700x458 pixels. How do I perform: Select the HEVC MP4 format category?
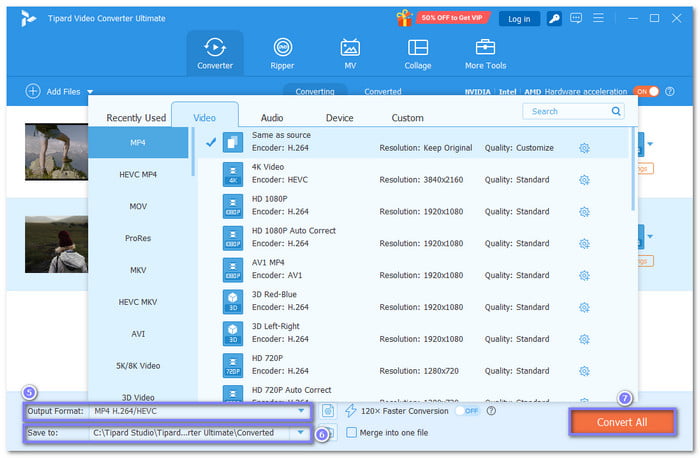138,174
